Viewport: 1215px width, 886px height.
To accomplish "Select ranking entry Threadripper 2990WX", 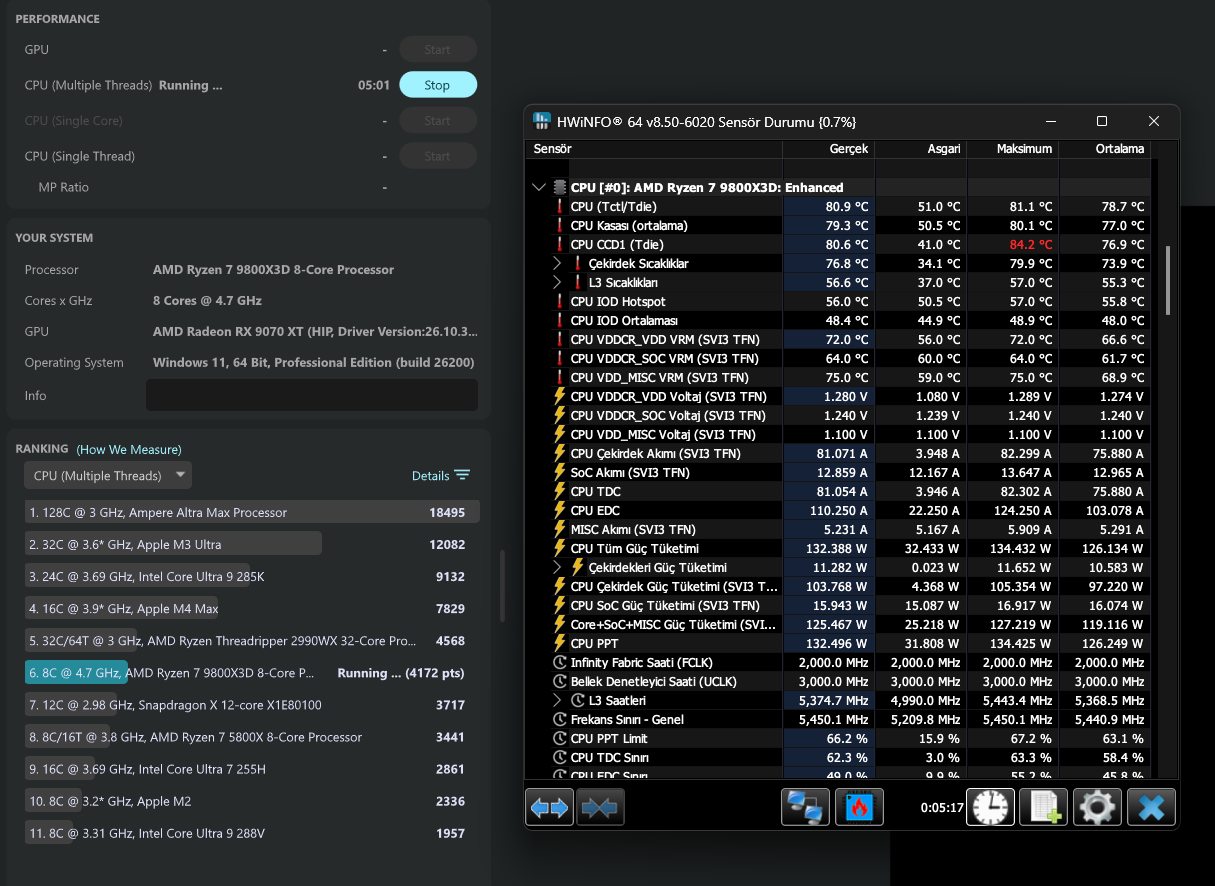I will [252, 641].
